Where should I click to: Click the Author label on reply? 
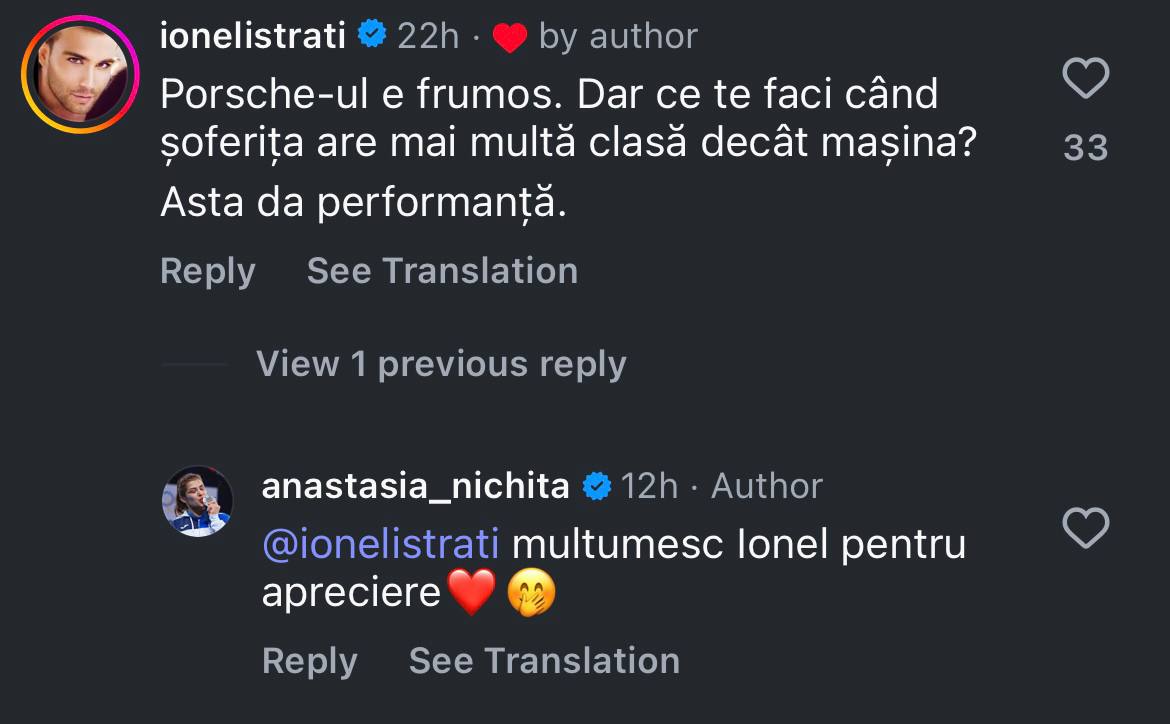pyautogui.click(x=766, y=486)
